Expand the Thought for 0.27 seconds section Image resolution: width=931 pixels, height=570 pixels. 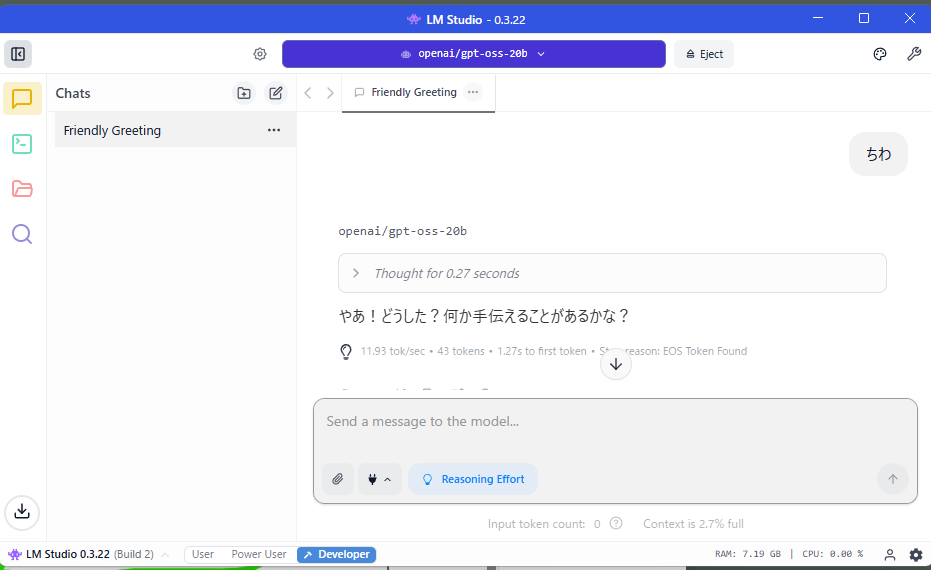(x=612, y=273)
